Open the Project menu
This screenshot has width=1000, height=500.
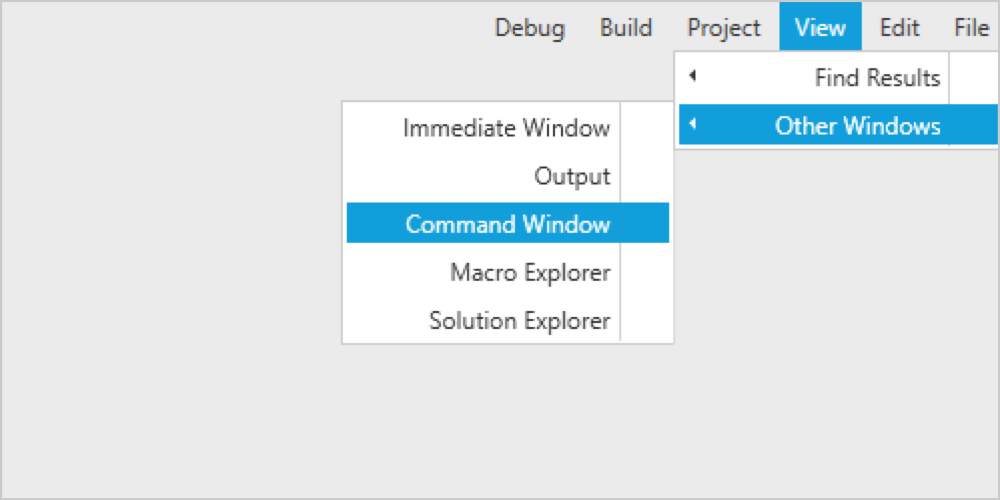(x=724, y=28)
